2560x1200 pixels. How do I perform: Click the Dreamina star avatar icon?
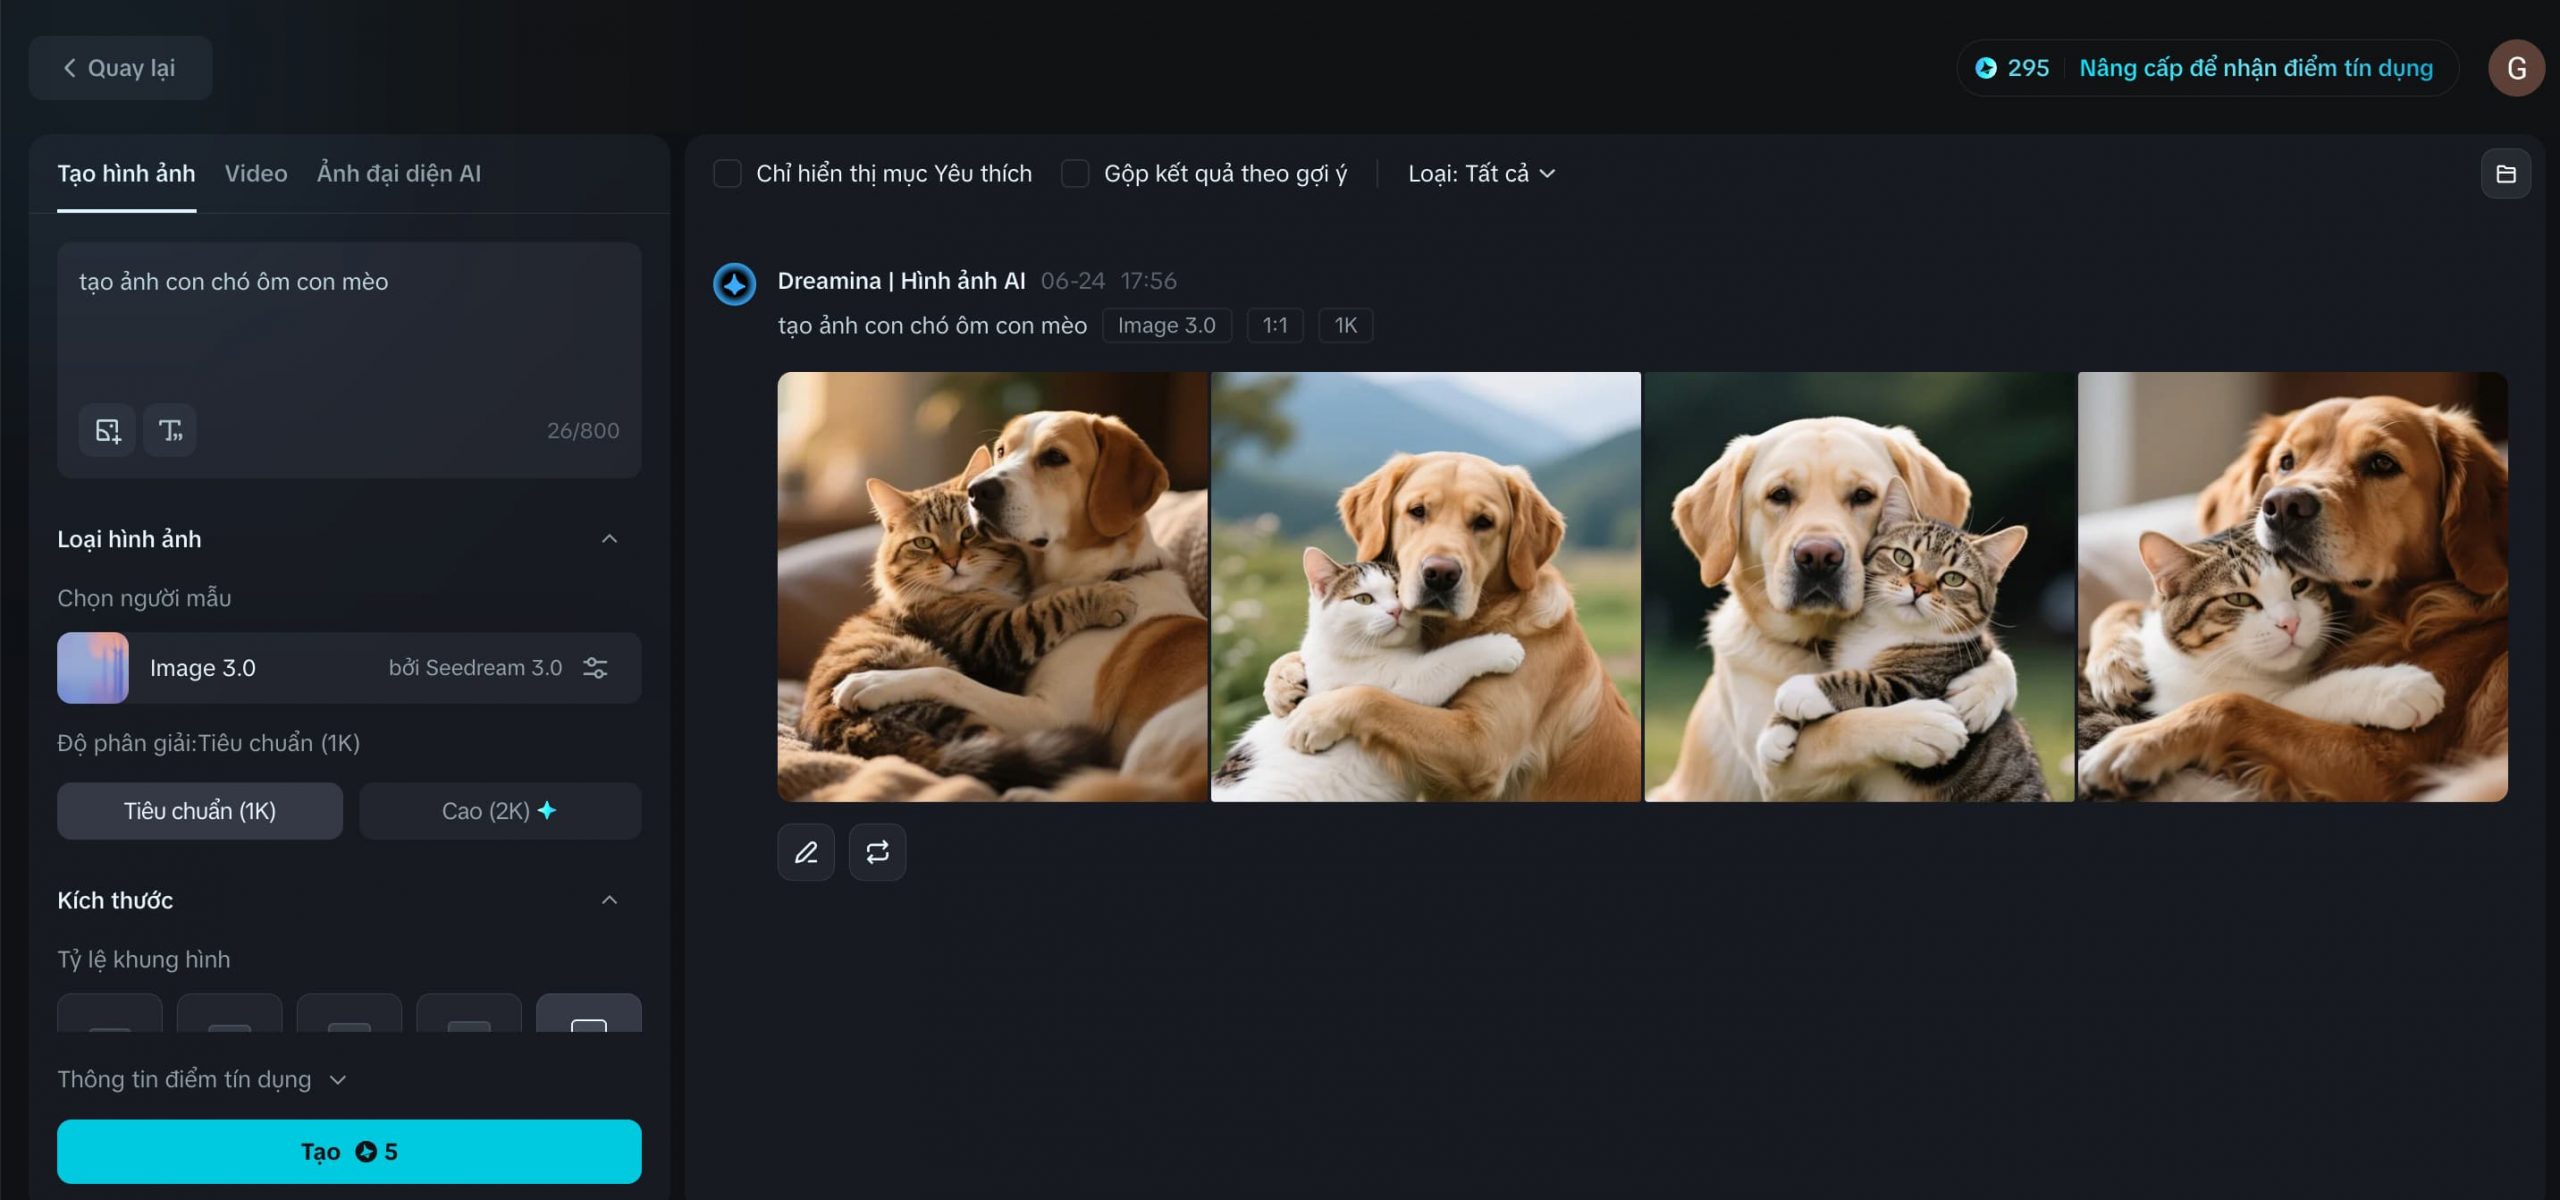click(x=734, y=284)
